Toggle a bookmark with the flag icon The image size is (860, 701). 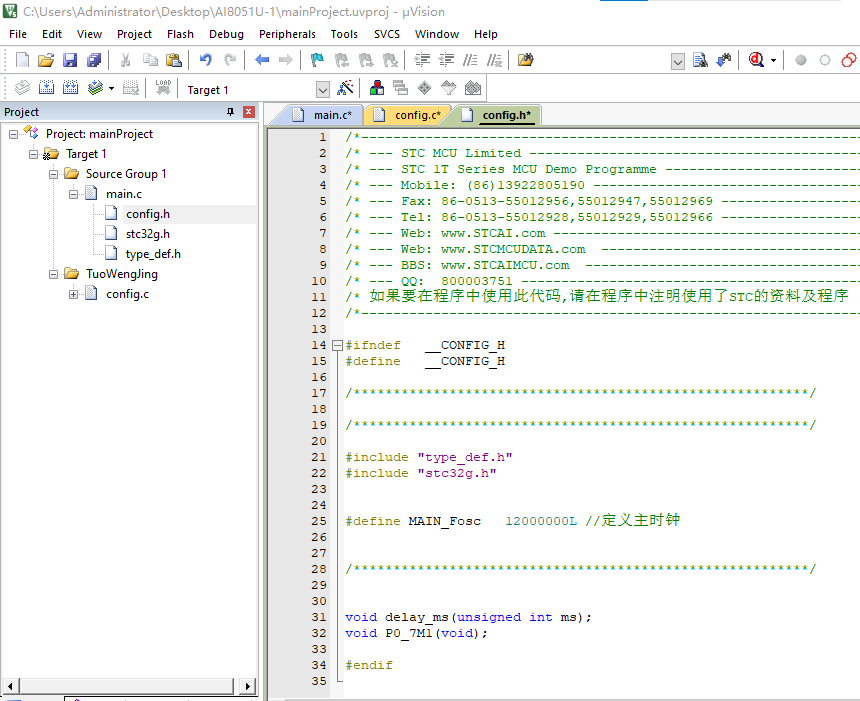point(318,60)
